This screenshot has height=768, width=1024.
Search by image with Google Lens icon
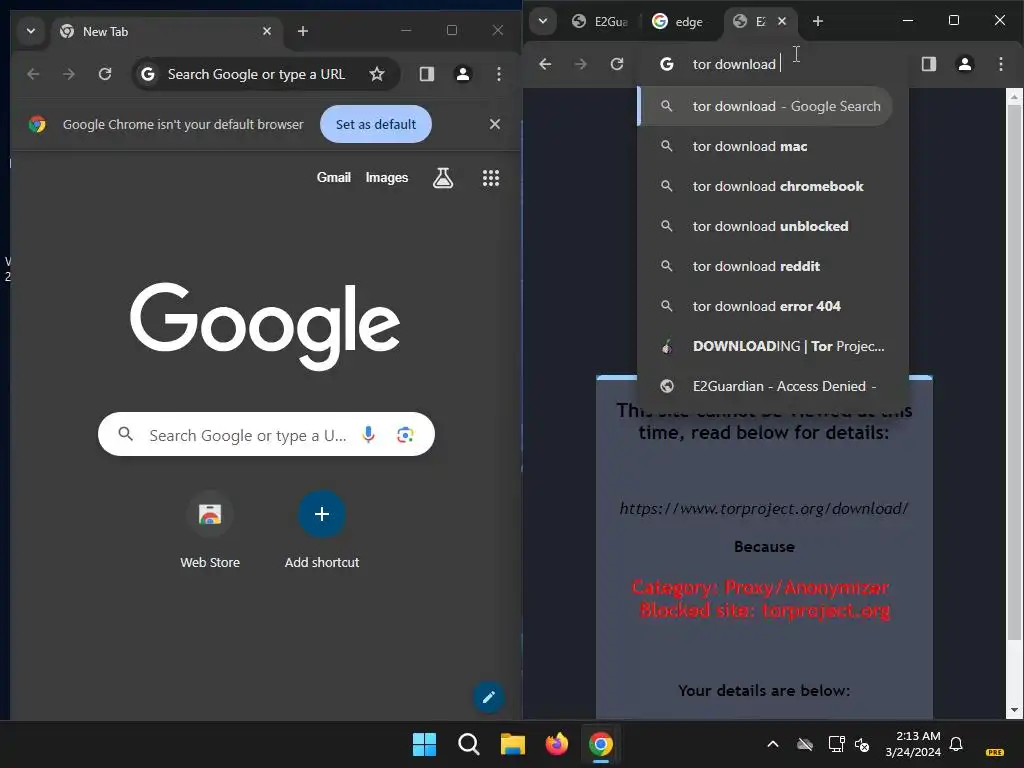click(406, 434)
